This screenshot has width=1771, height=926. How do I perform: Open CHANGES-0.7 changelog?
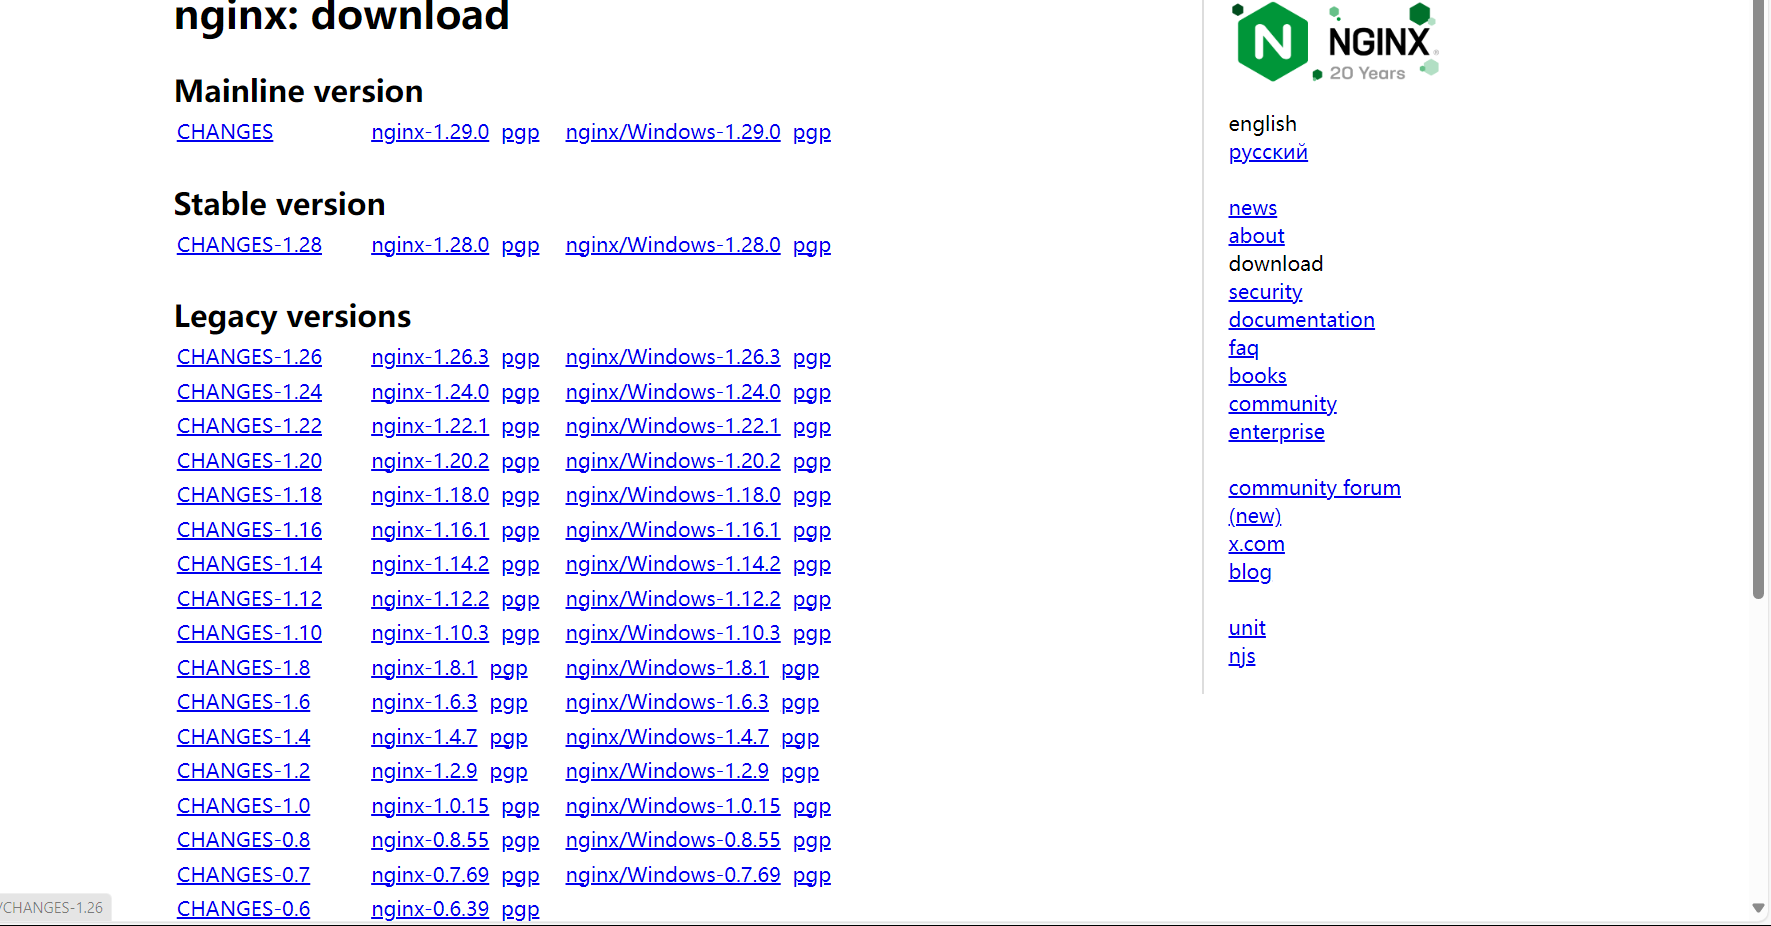pyautogui.click(x=243, y=875)
